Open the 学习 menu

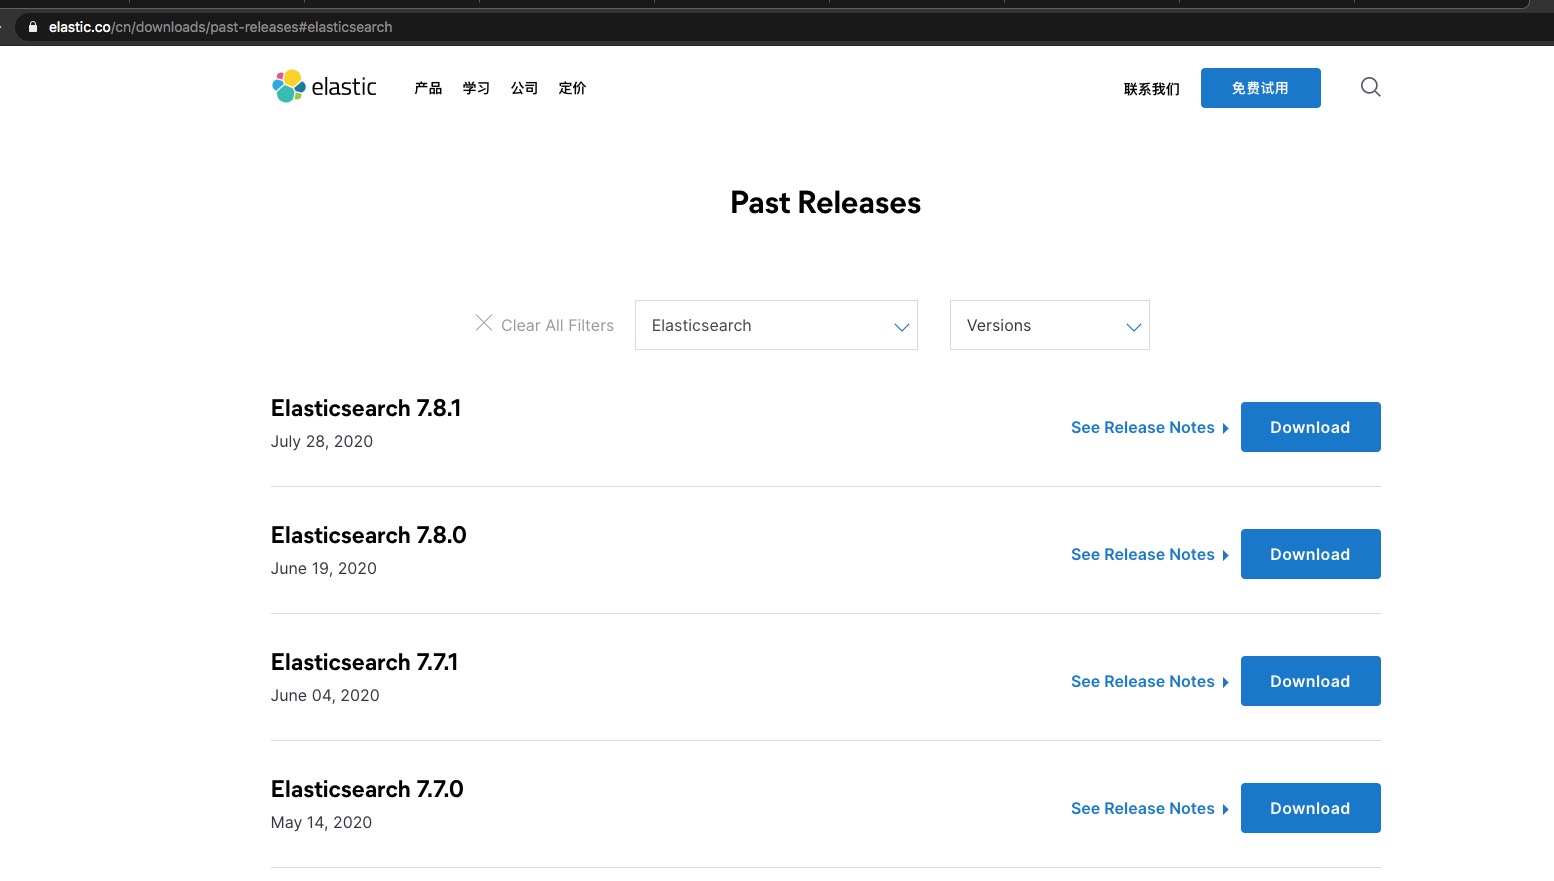click(476, 88)
